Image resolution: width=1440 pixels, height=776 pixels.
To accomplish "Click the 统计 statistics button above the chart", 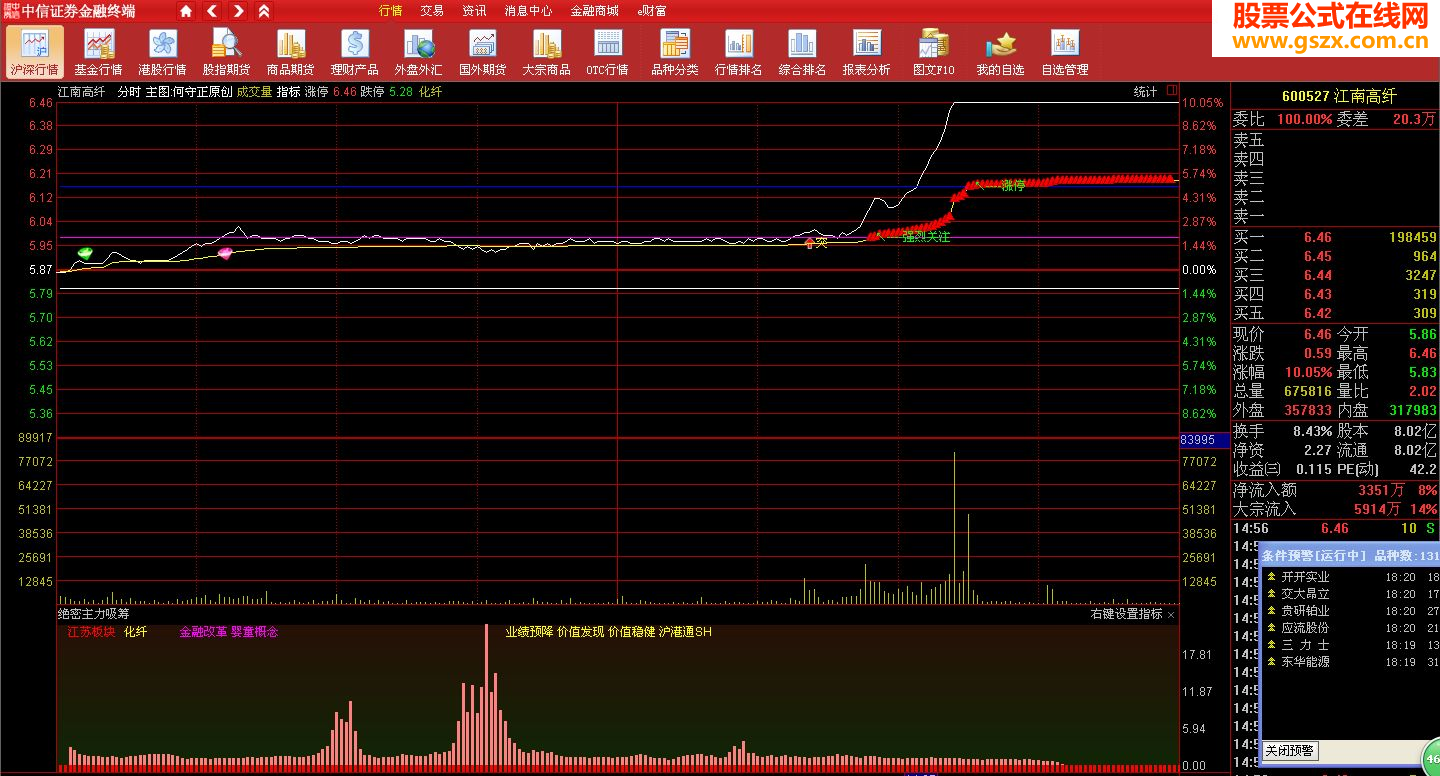I will click(1145, 91).
